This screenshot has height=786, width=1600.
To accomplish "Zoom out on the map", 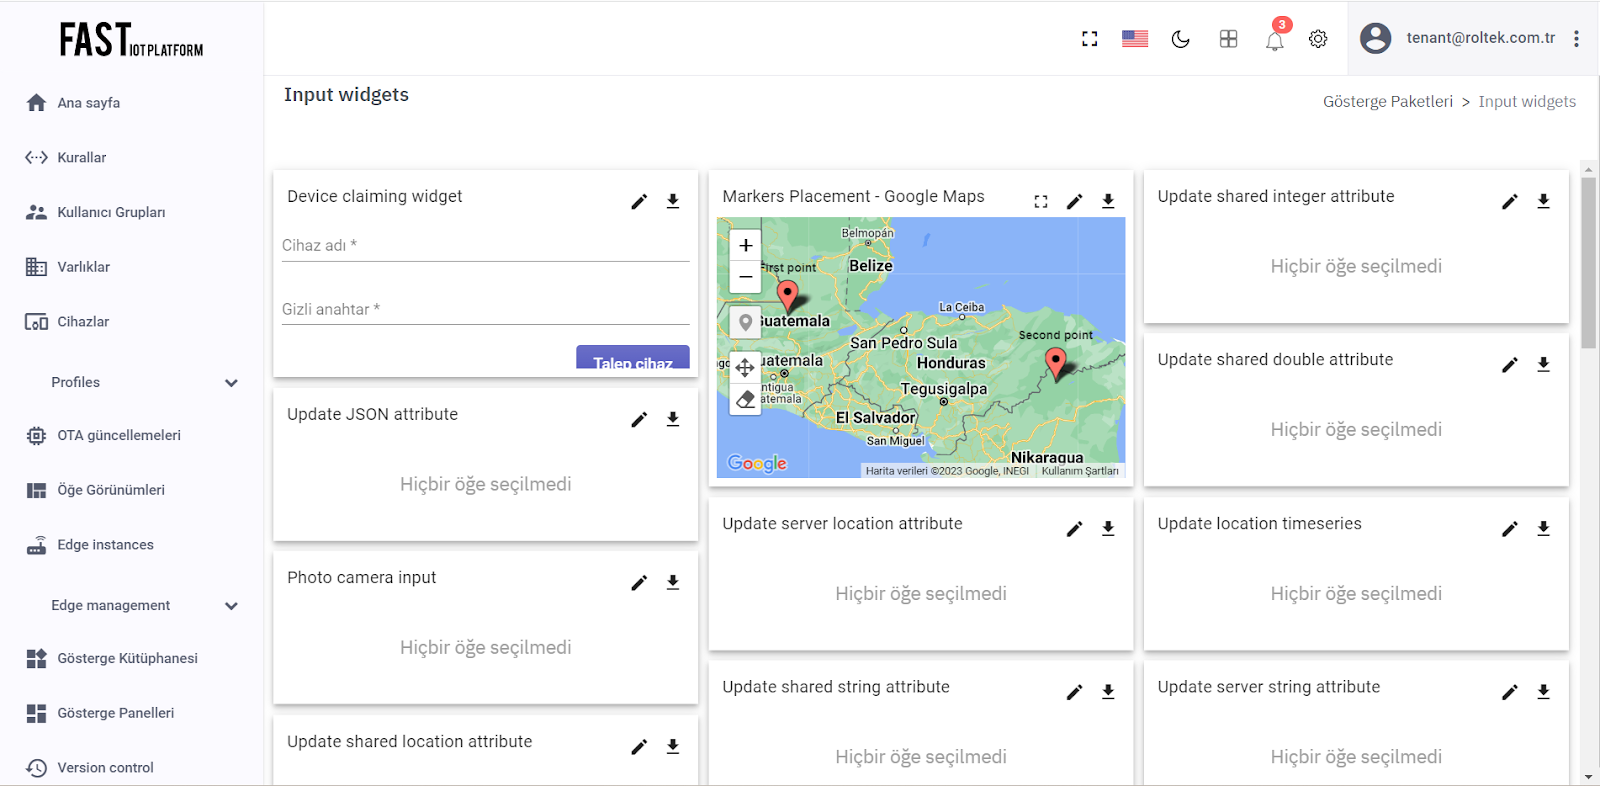I will [745, 277].
